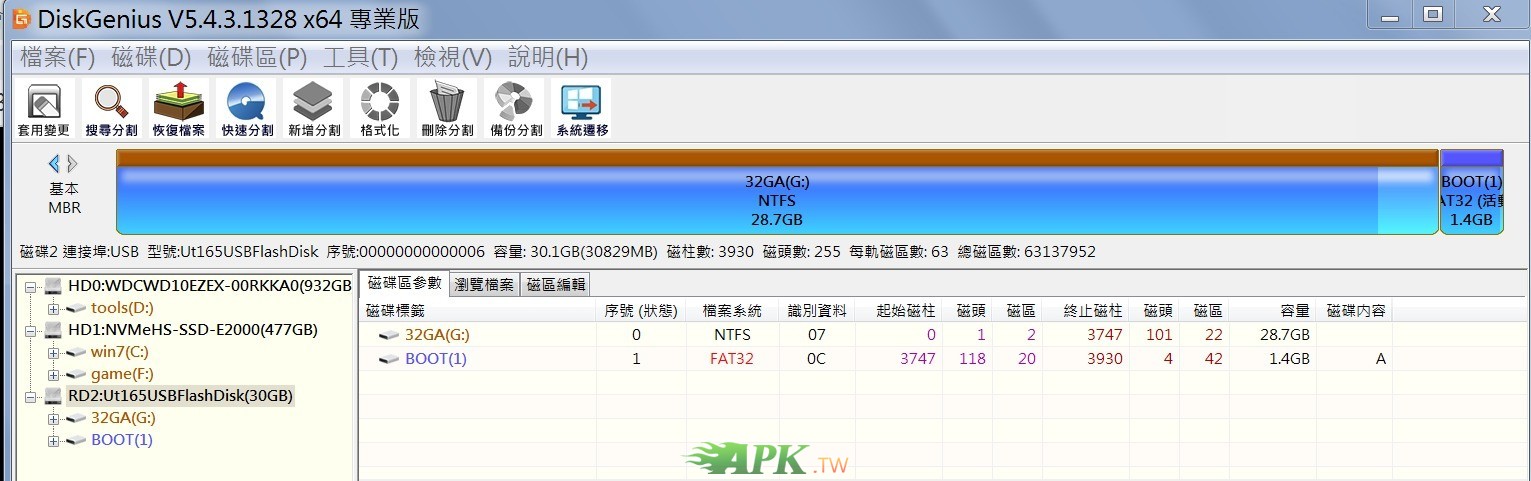Open the 磁碟區(P) menu
The height and width of the screenshot is (481, 1531).
click(x=258, y=57)
